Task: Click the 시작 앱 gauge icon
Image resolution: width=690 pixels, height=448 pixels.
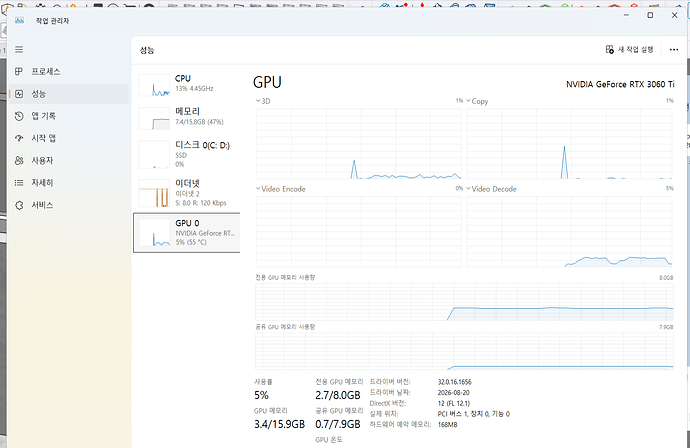Action: (x=19, y=138)
